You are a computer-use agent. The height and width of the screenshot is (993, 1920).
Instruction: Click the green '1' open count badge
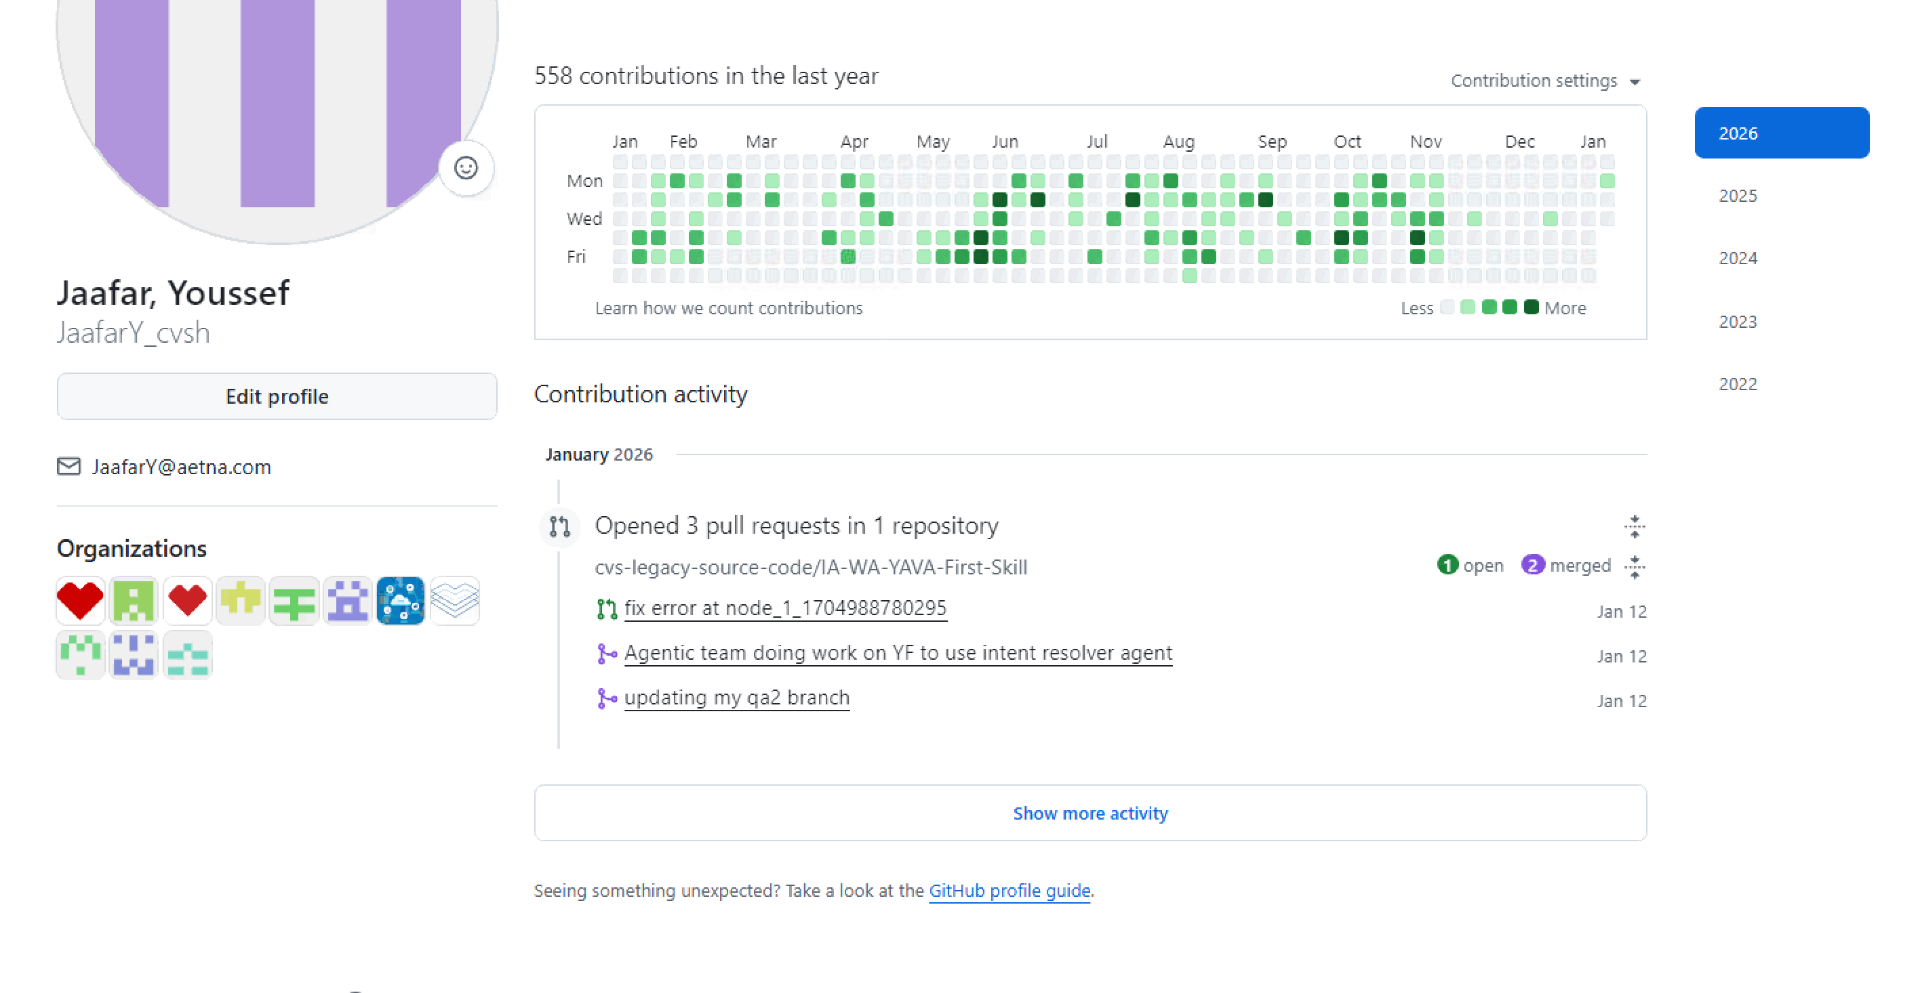coord(1447,565)
